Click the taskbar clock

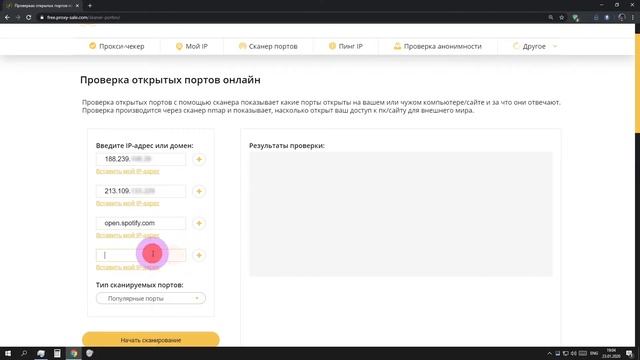coord(611,353)
